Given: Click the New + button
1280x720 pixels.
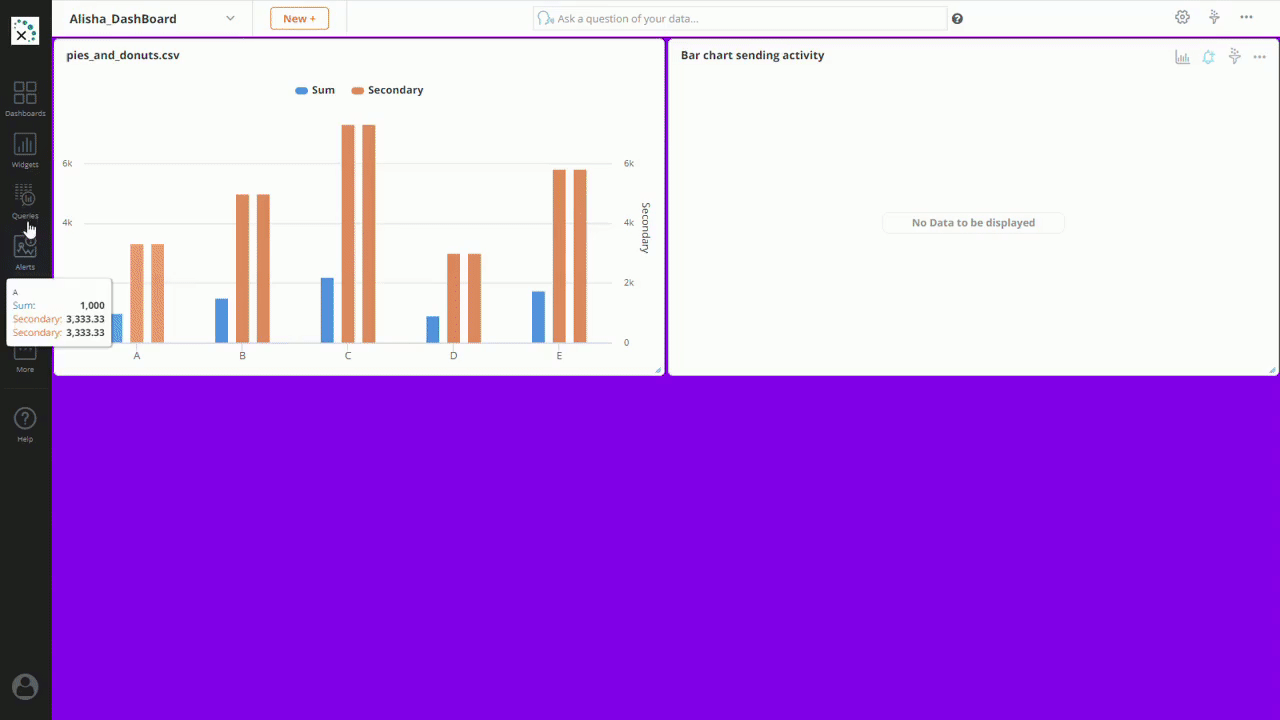Looking at the screenshot, I should pos(299,18).
